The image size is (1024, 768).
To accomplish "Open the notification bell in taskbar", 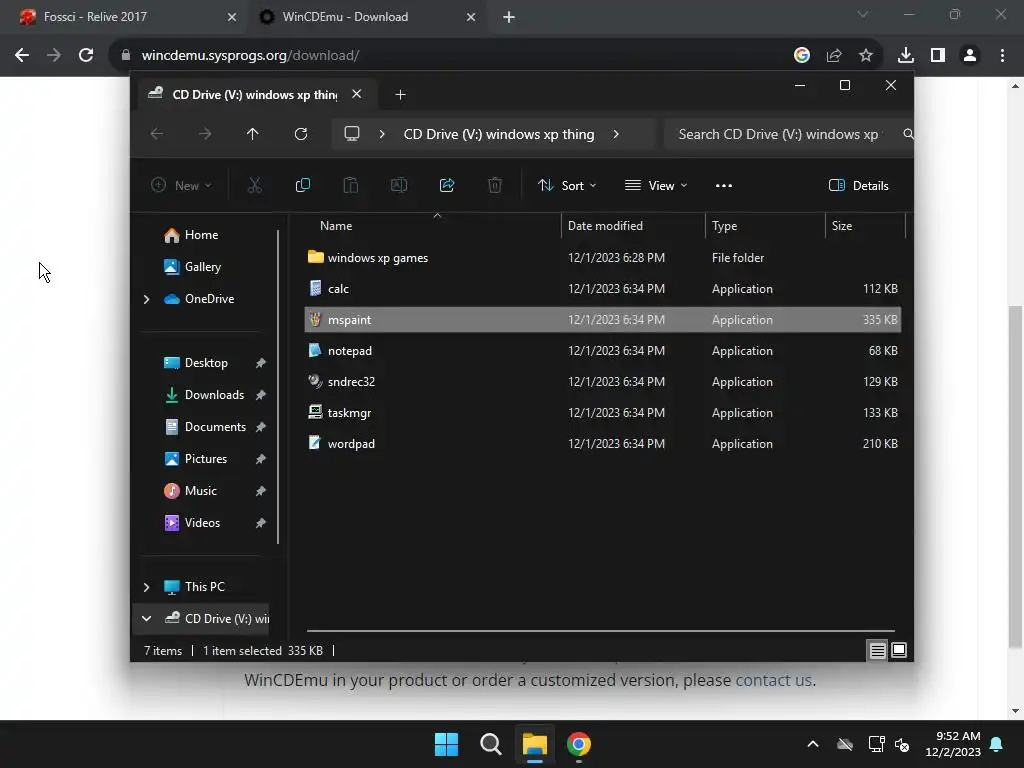I will click(x=997, y=744).
